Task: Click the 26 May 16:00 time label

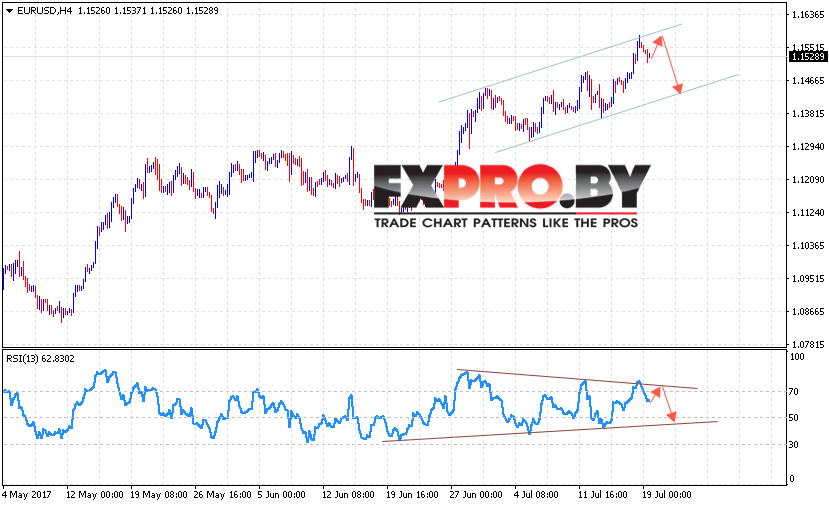Action: [223, 495]
